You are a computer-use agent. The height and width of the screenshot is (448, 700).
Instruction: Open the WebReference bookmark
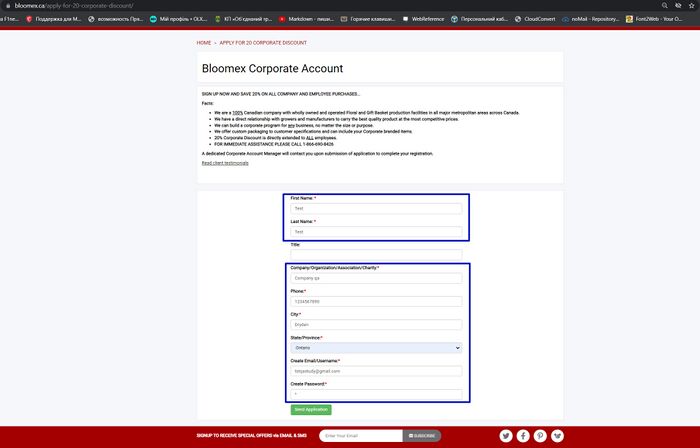pos(423,19)
